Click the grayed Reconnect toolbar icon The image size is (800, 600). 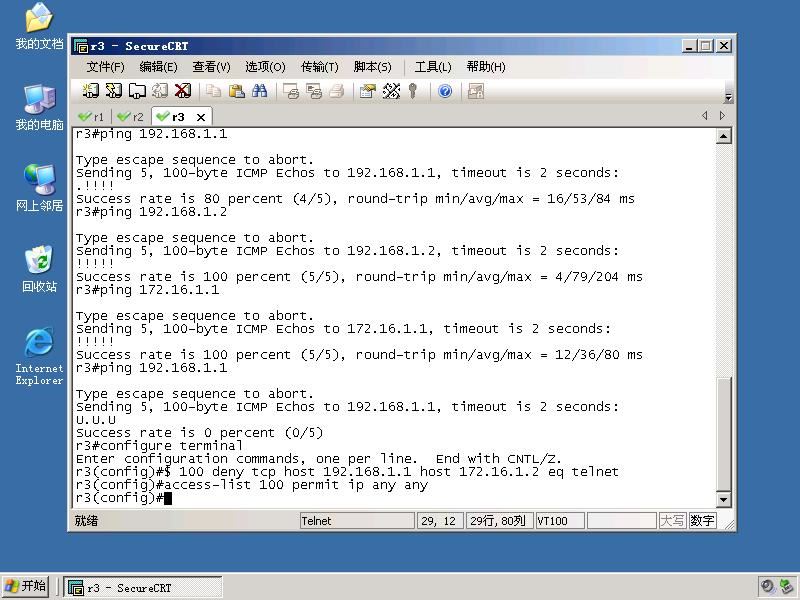click(160, 91)
